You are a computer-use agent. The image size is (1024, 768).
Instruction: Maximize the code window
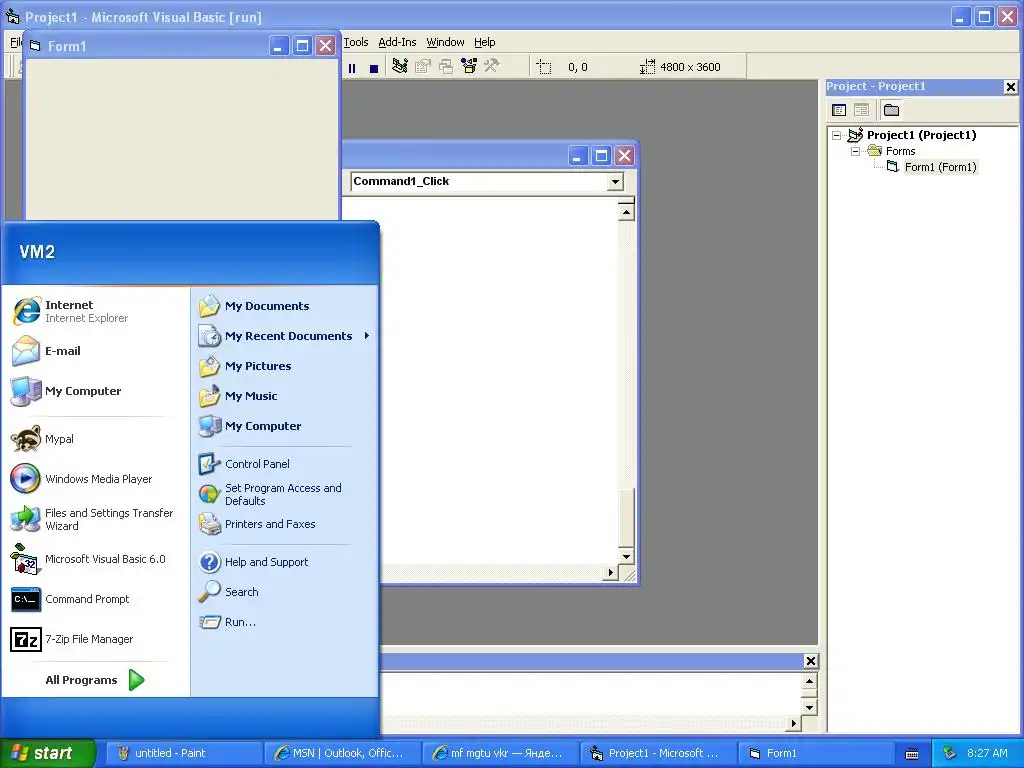601,155
